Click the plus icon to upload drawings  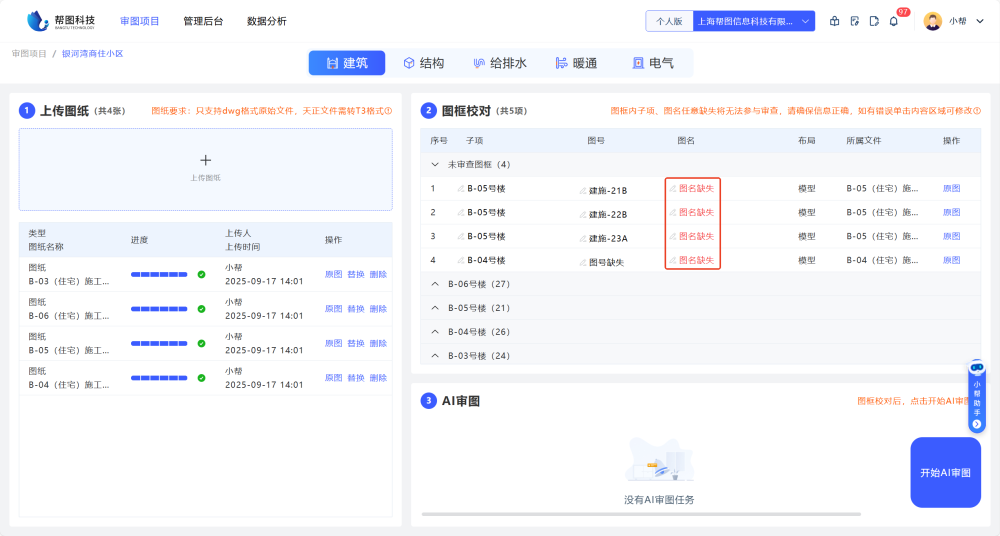click(205, 160)
